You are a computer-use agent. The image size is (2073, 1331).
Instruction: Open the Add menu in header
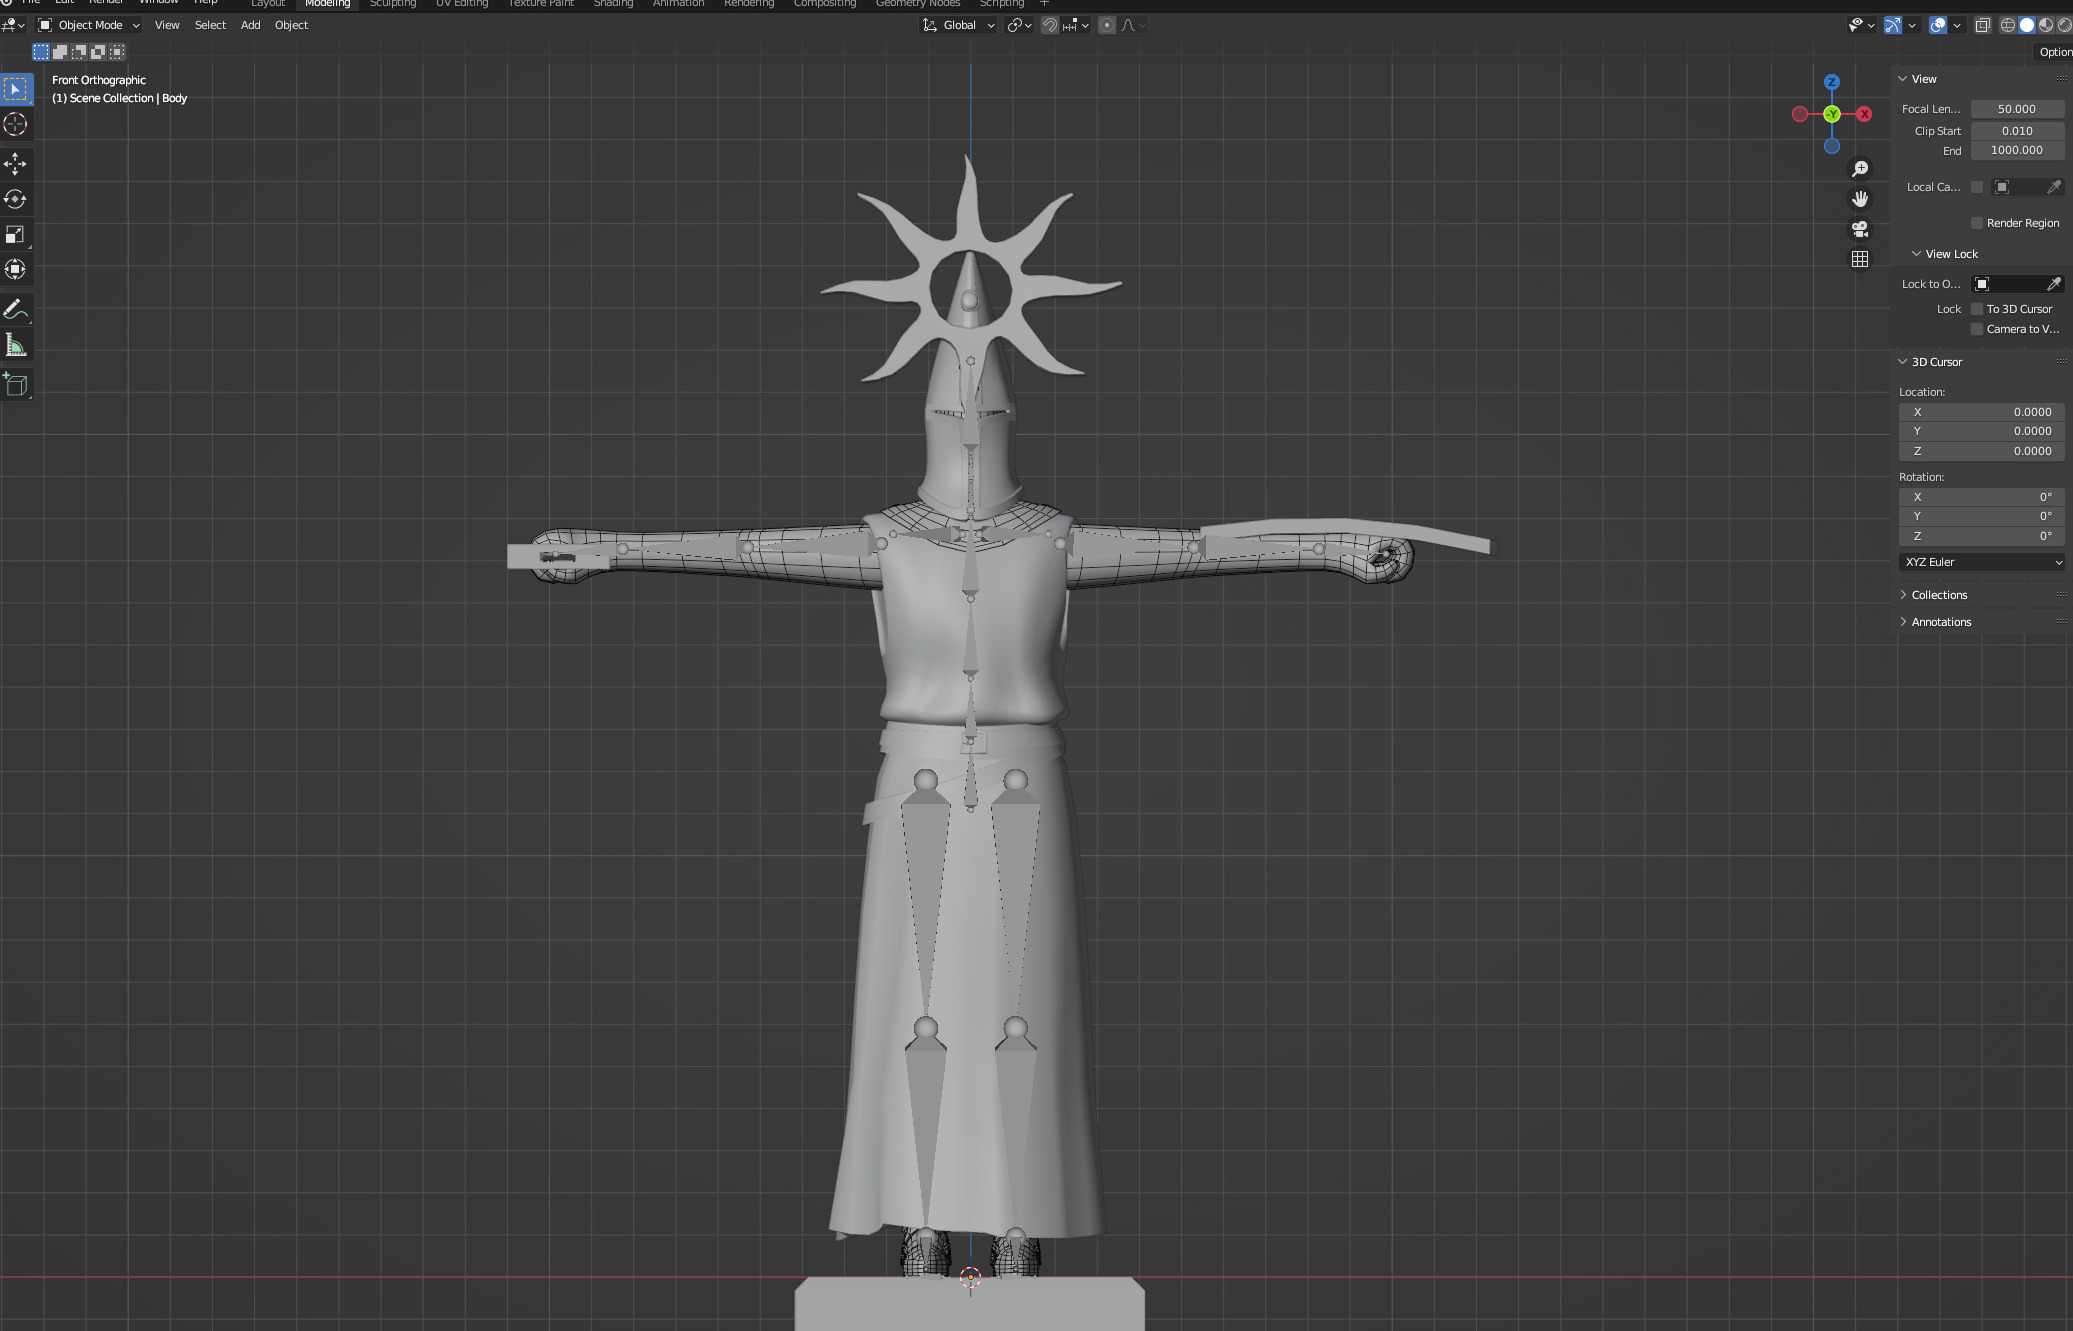[x=250, y=25]
